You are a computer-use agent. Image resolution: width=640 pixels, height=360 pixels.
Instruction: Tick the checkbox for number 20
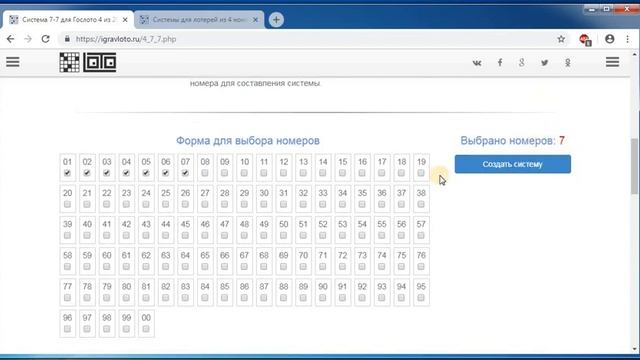tap(67, 204)
